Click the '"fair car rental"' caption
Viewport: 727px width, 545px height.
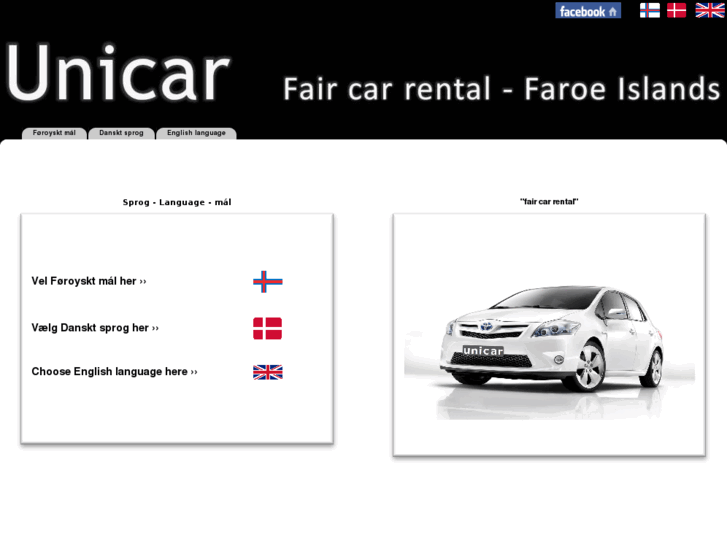(549, 202)
